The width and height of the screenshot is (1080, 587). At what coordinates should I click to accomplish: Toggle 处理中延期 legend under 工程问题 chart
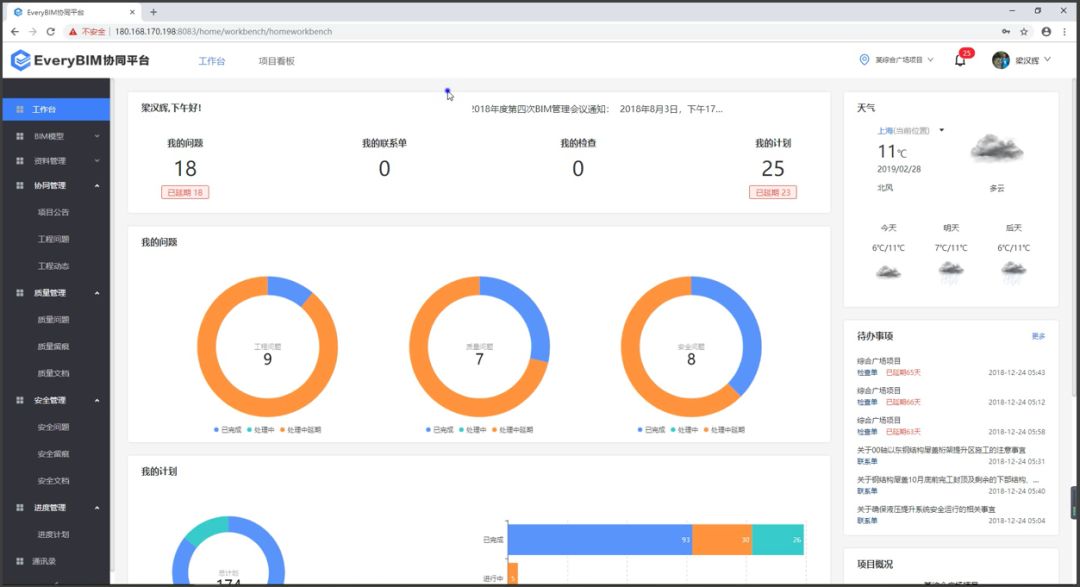[300, 430]
